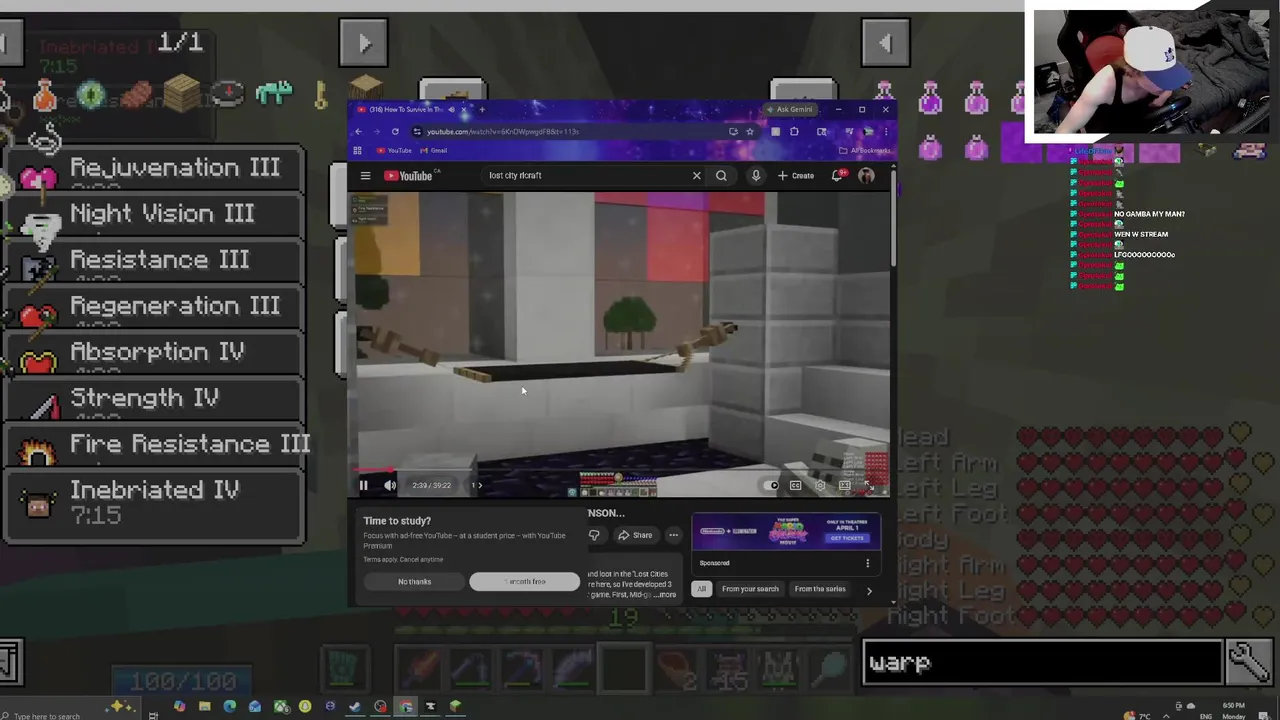The image size is (1280, 720).
Task: Expand the description with ...more
Action: 665,595
